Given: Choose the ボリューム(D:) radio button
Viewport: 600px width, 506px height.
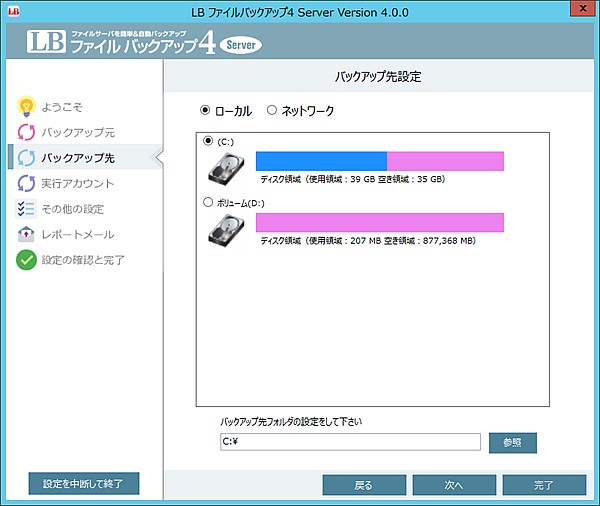Looking at the screenshot, I should coord(208,202).
